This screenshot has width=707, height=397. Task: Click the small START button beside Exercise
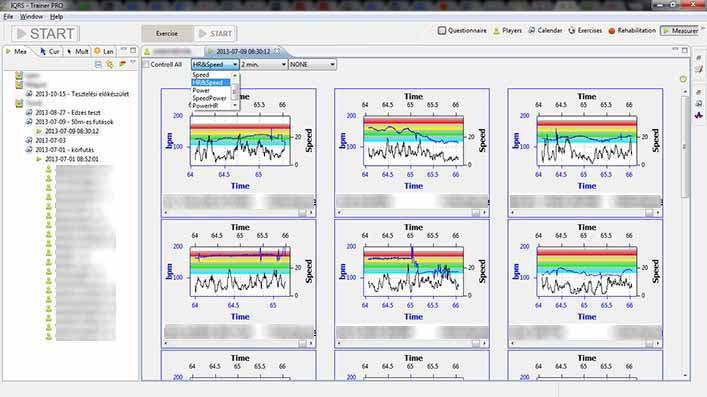215,33
